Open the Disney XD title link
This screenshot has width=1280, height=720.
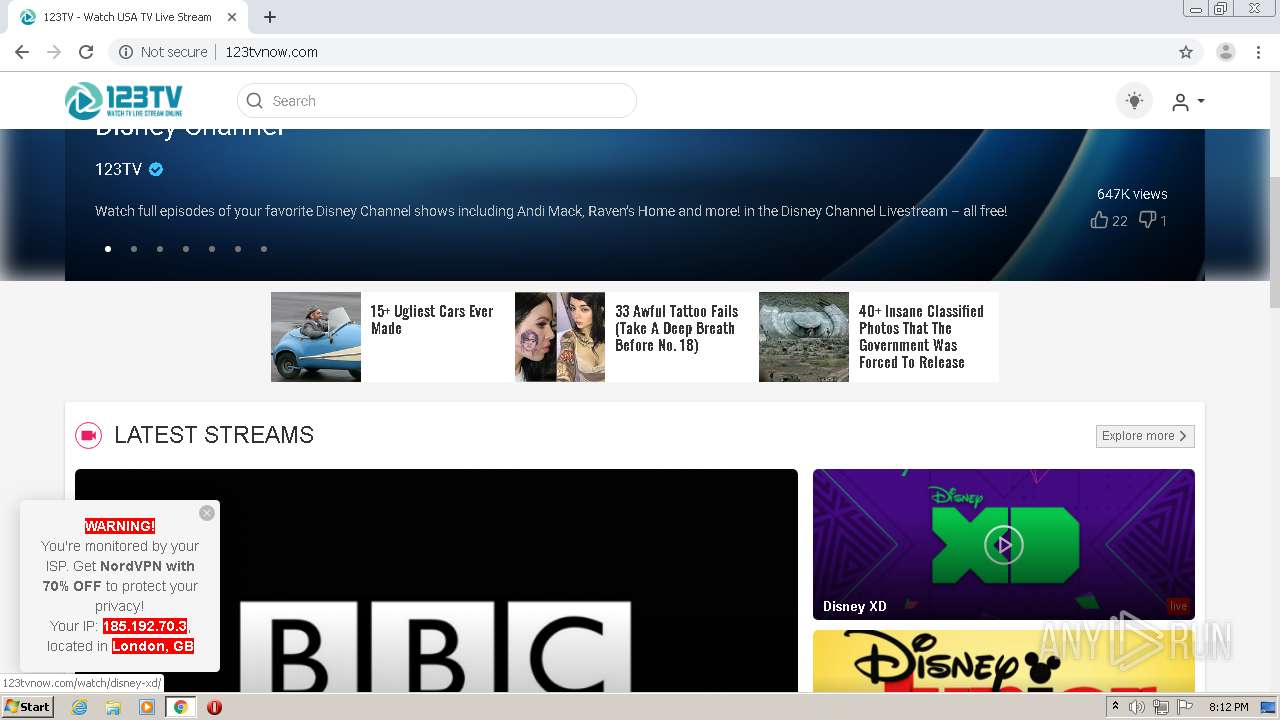tap(855, 606)
